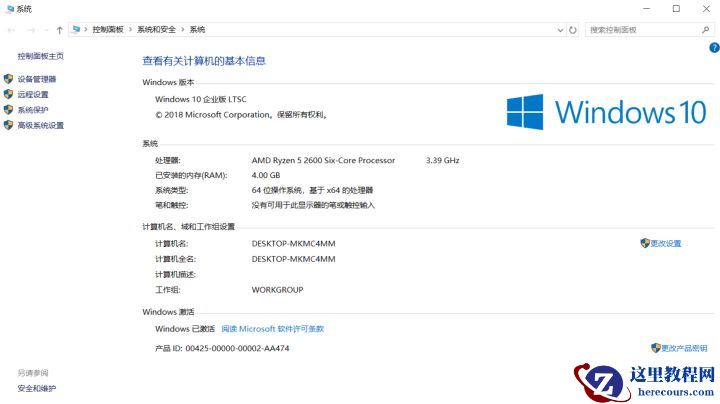Viewport: 720px width, 404px height.
Task: Click 更改产品密钥 change product key
Action: tap(684, 348)
